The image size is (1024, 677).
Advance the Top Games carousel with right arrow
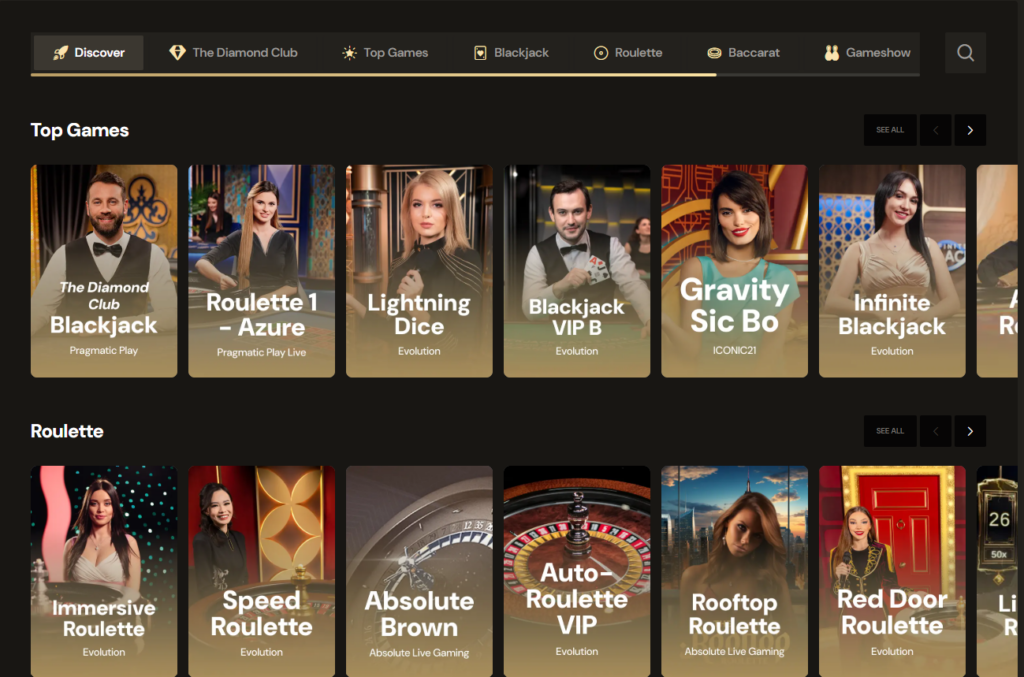pyautogui.click(x=969, y=129)
